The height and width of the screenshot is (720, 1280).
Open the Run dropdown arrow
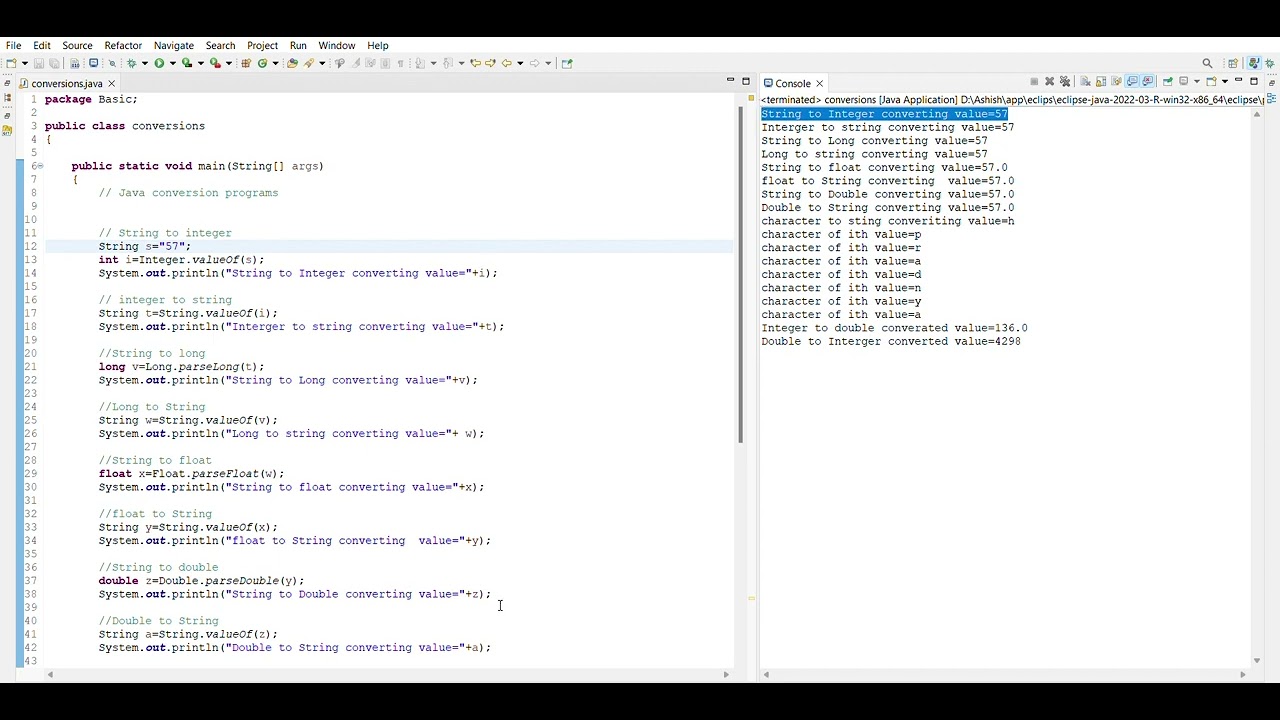pyautogui.click(x=172, y=63)
